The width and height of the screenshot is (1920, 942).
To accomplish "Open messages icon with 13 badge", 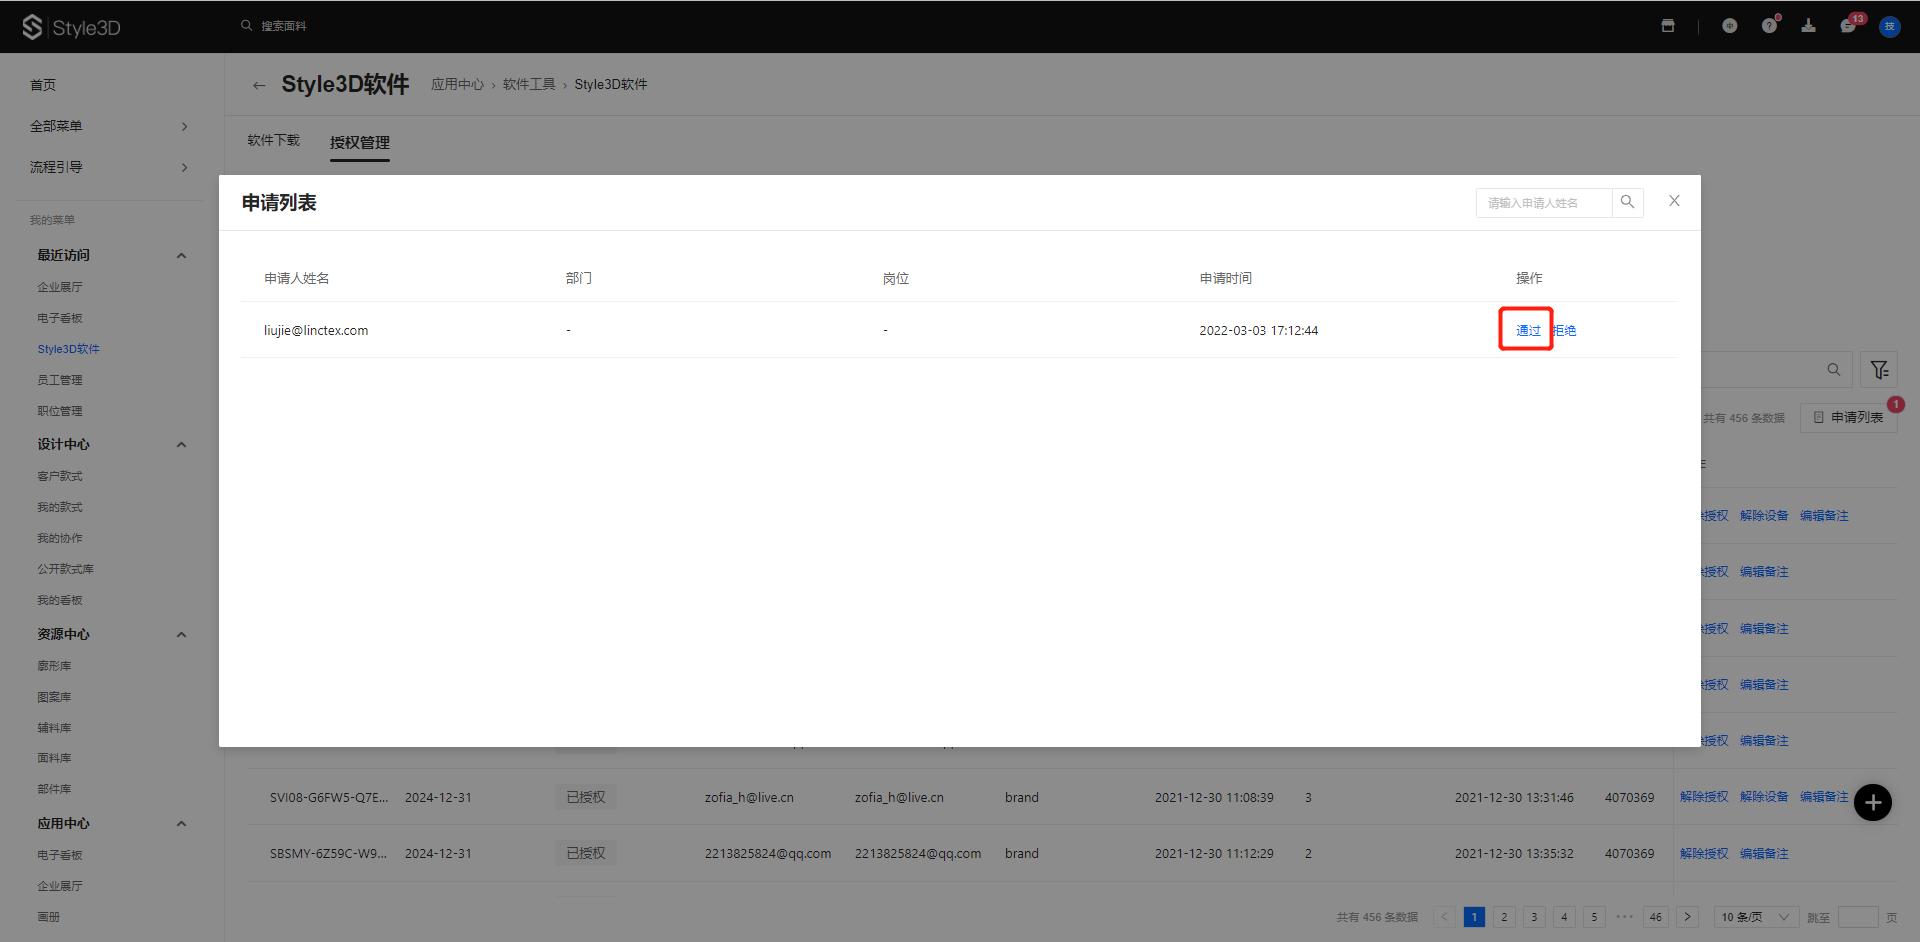I will click(x=1848, y=26).
